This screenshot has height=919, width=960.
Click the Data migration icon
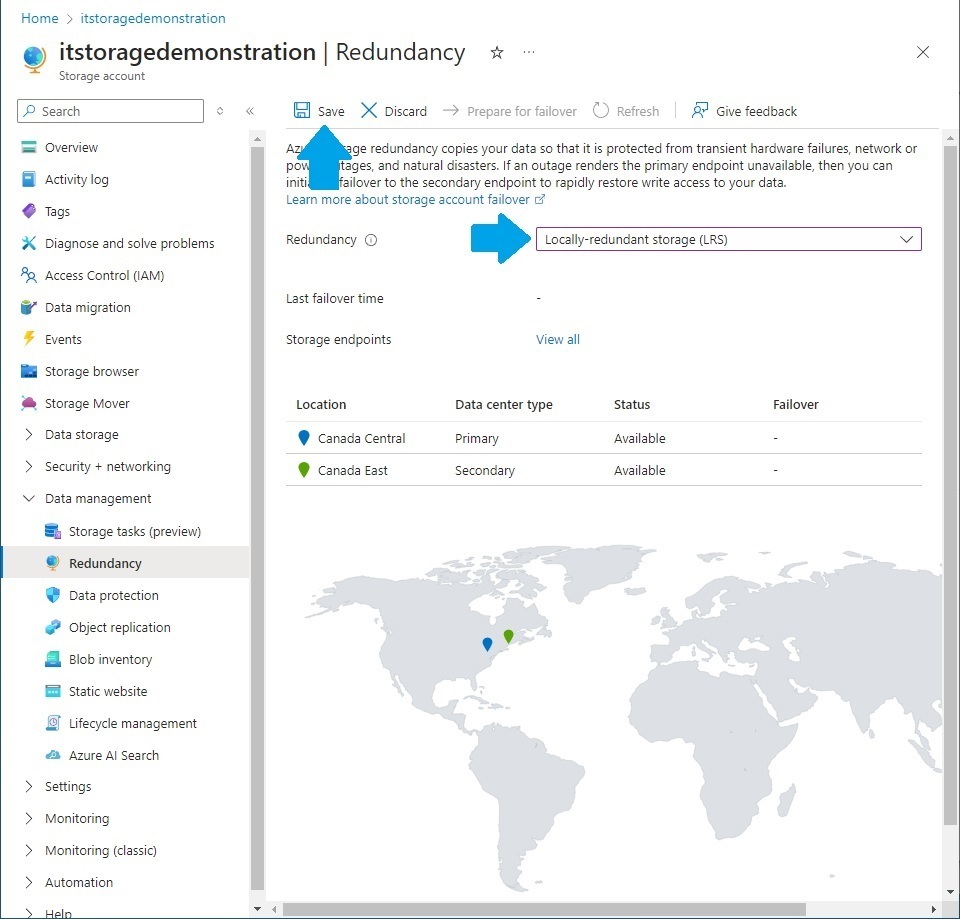coord(29,307)
